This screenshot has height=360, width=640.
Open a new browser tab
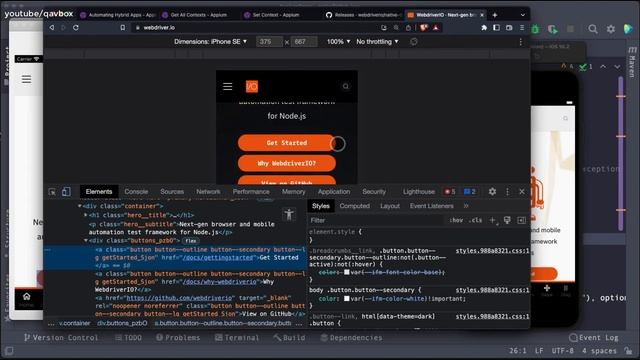click(495, 15)
